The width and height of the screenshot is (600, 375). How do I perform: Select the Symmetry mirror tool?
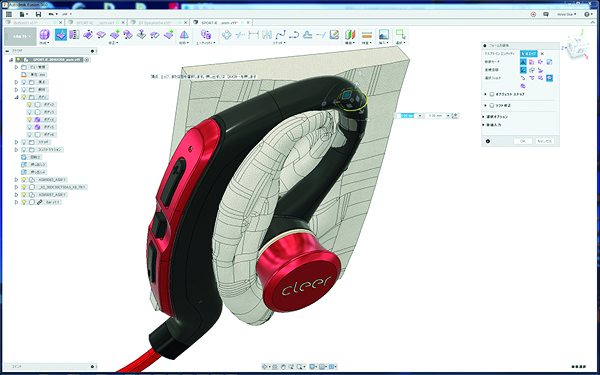point(184,35)
